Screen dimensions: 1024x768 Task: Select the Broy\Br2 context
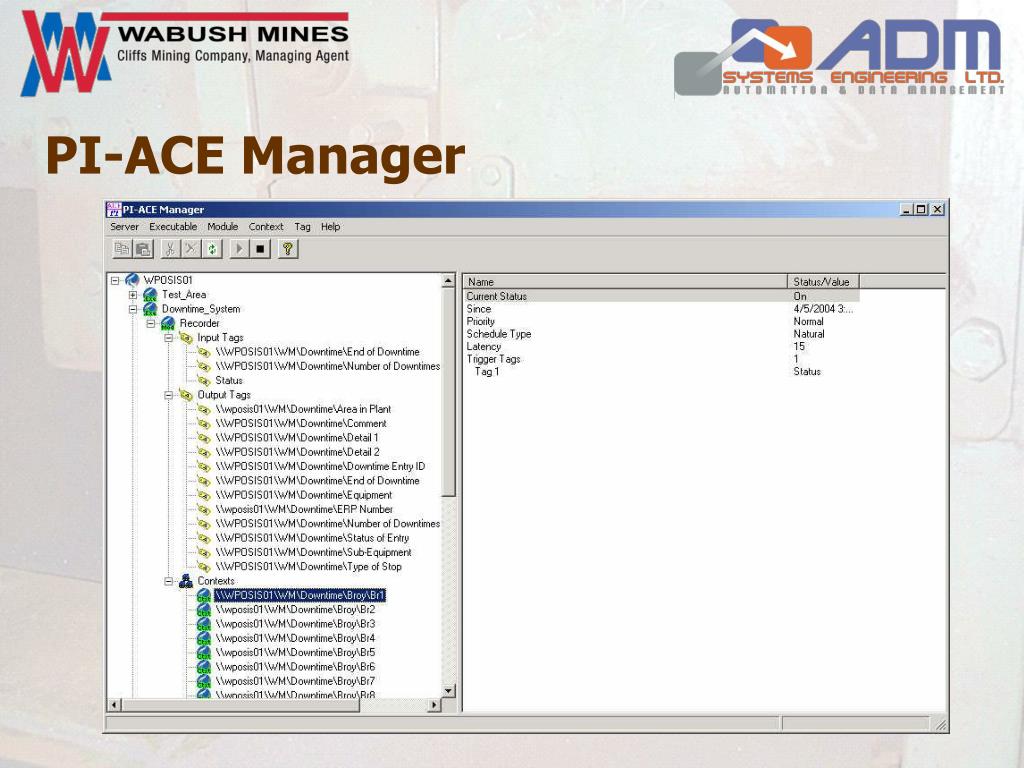[x=295, y=609]
